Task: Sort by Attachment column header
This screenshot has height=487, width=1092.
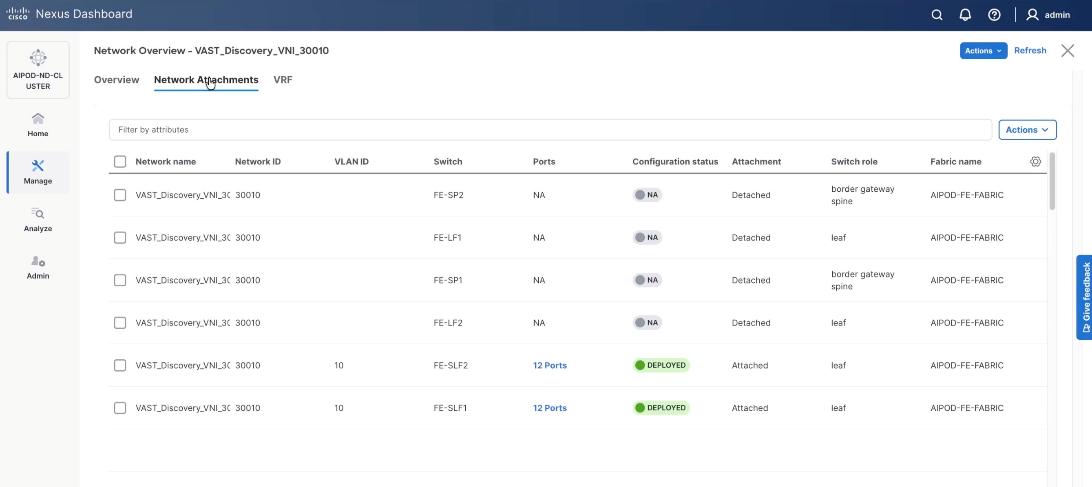Action: tap(756, 162)
